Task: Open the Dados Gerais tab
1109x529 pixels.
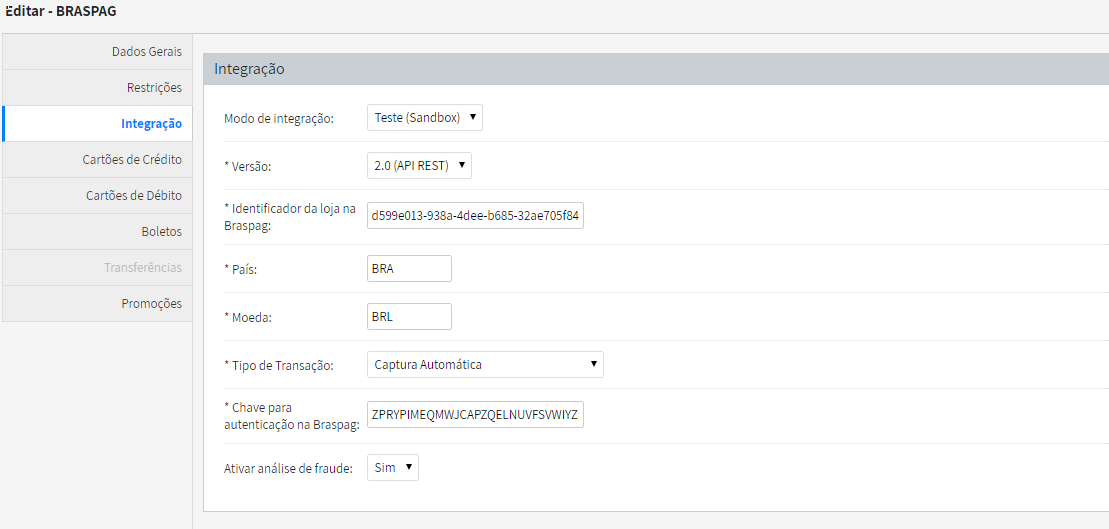Action: pos(97,52)
